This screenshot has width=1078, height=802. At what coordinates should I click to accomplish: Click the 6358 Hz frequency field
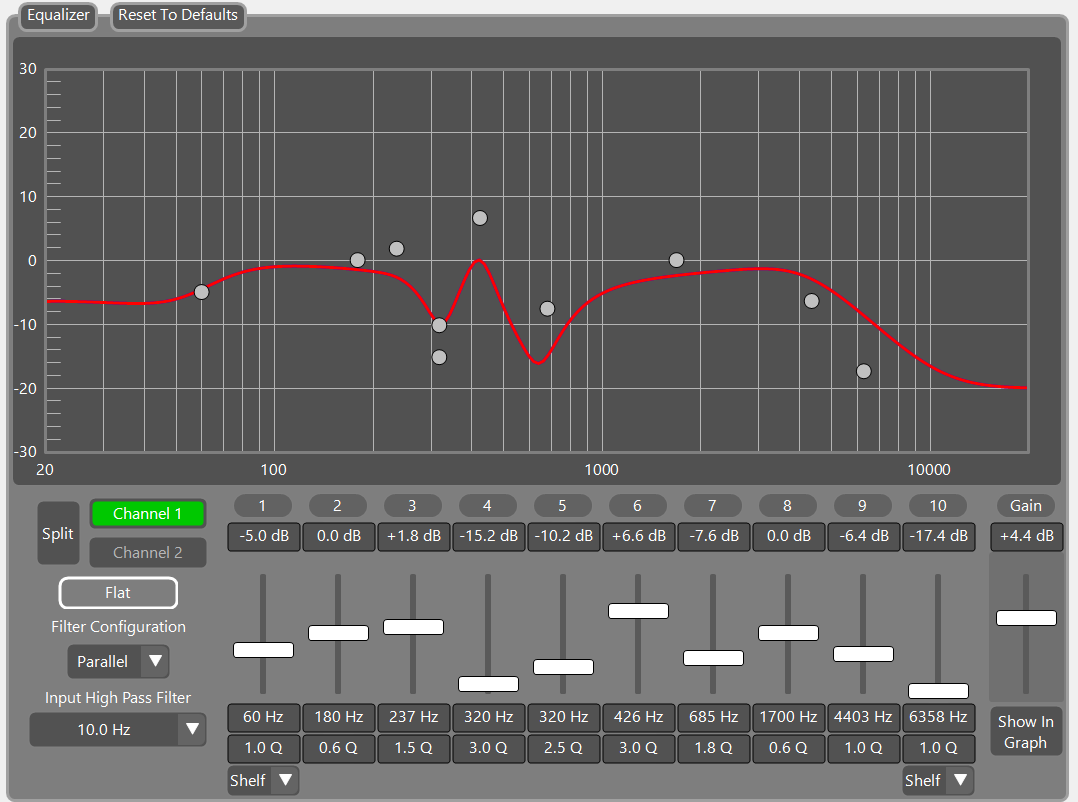click(x=938, y=717)
